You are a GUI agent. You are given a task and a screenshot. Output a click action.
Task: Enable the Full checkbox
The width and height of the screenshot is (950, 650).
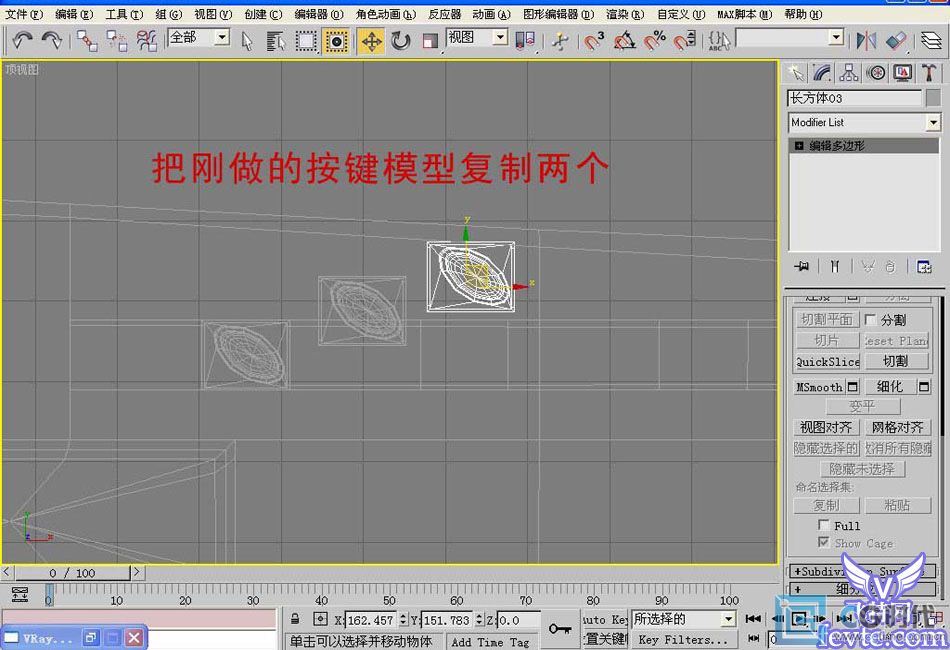pos(824,525)
